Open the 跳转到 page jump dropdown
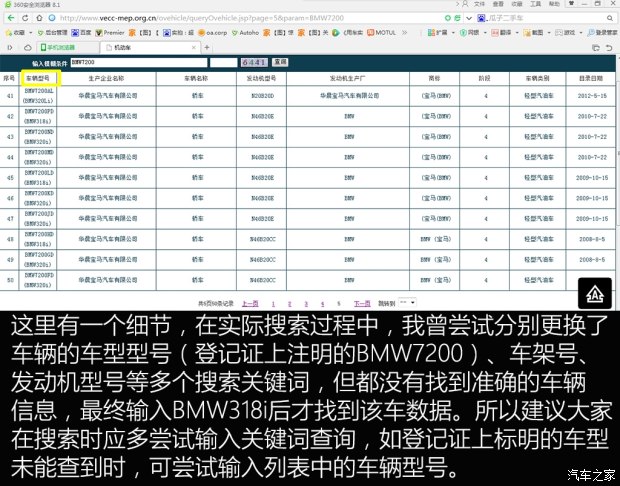The height and width of the screenshot is (486, 620). pos(407,303)
